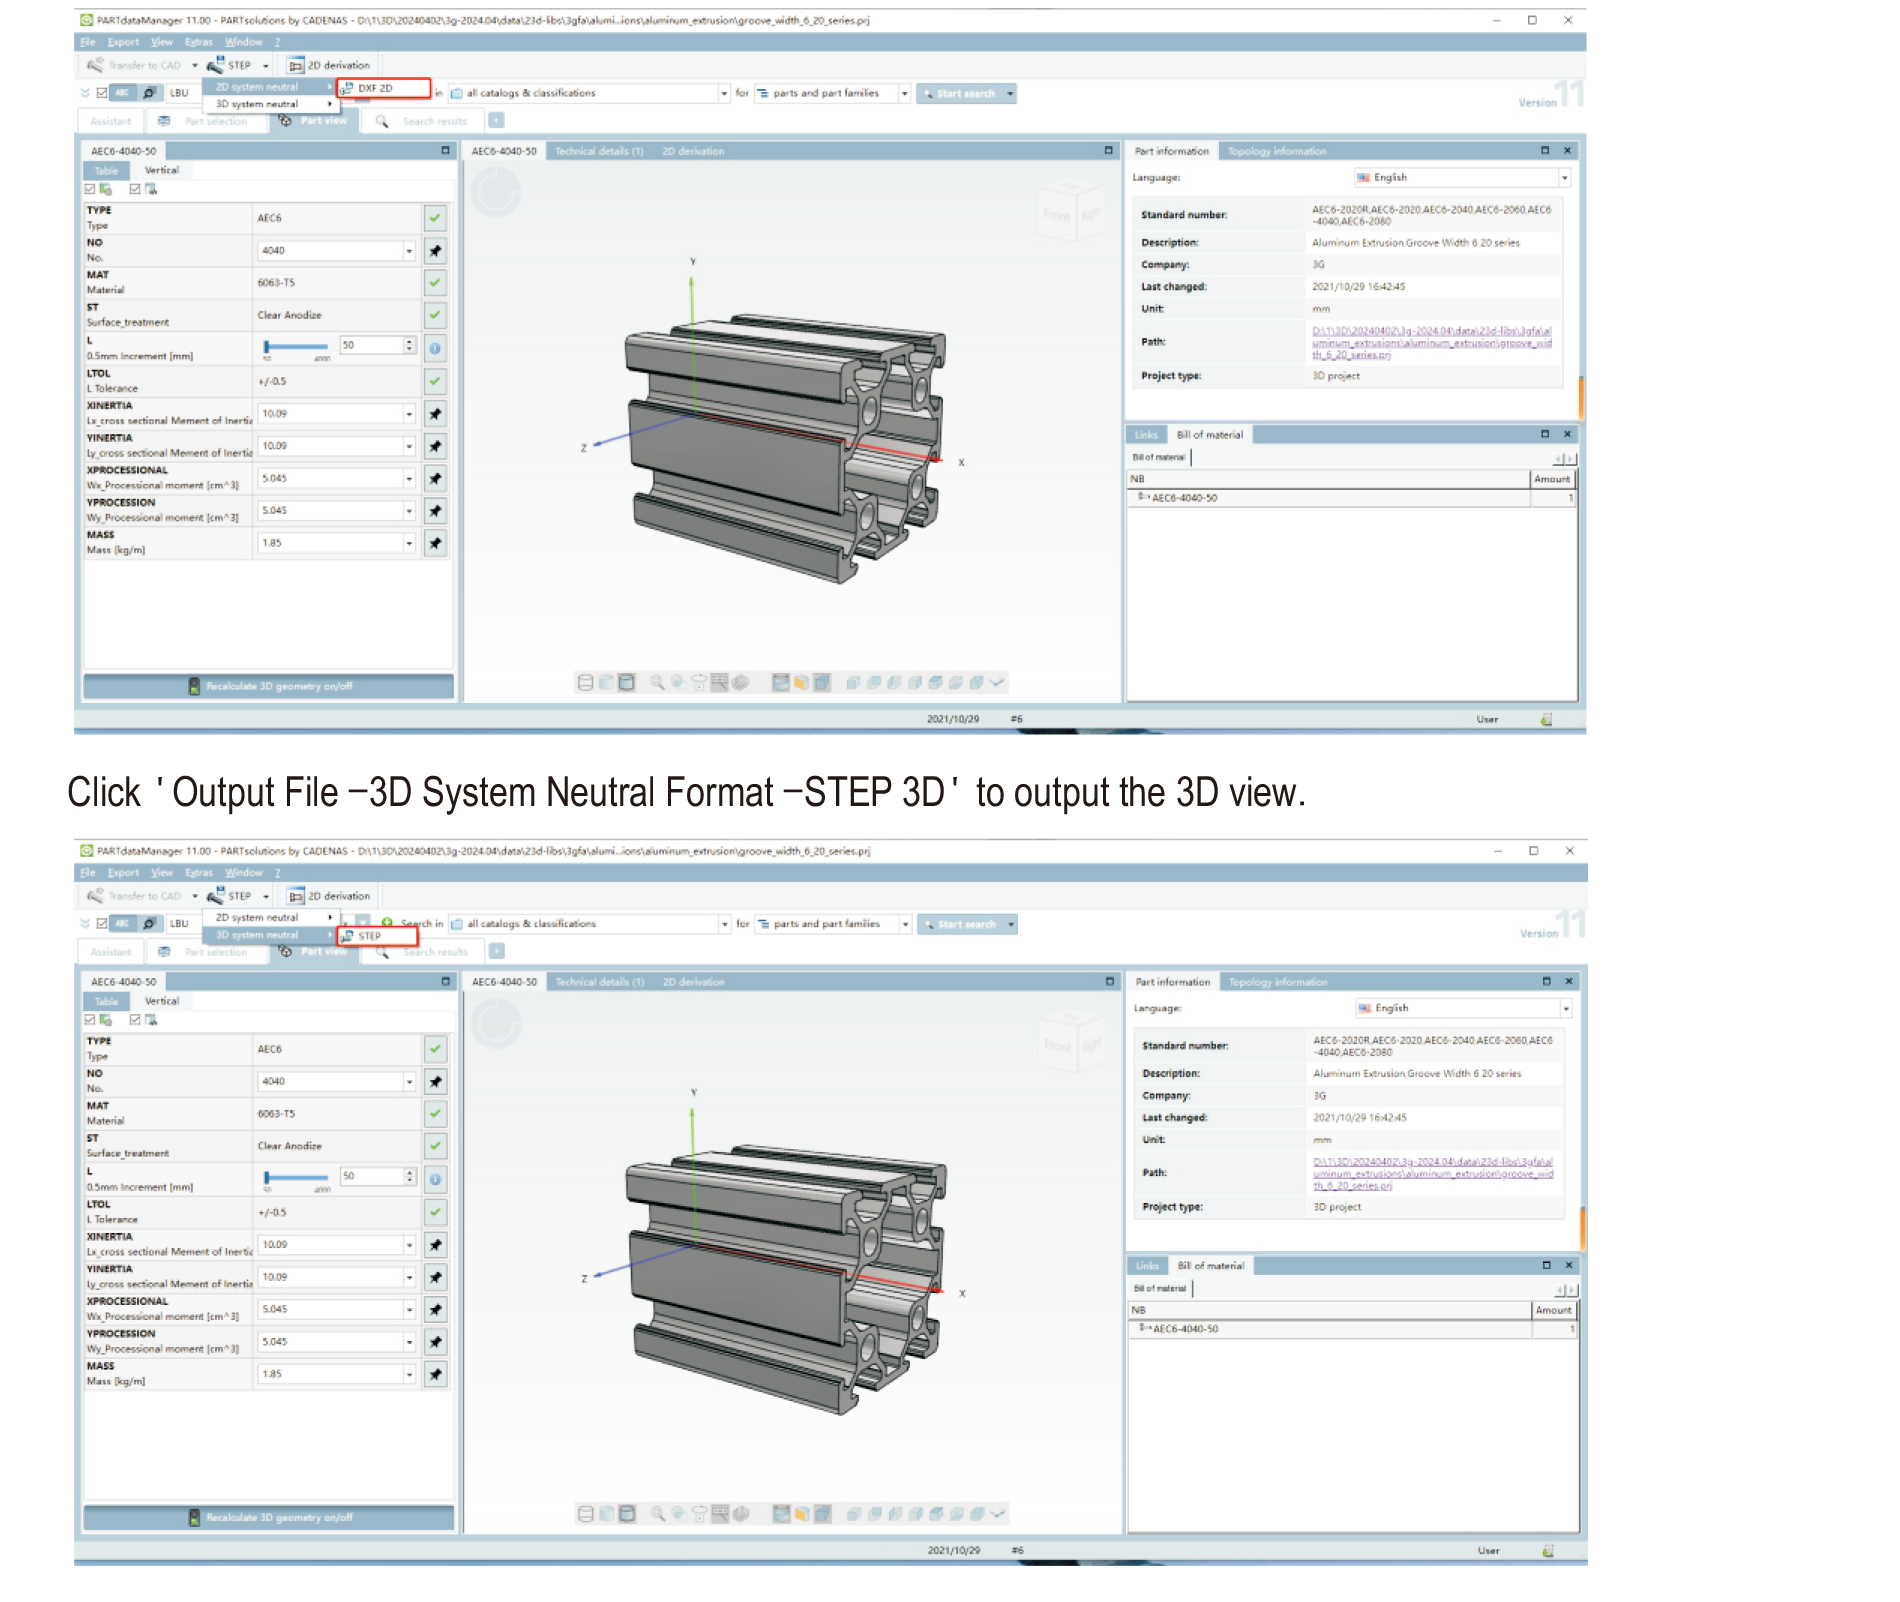Open the Extras menu in the lower screenshot
Screen dimensions: 1900x1602
click(x=199, y=873)
